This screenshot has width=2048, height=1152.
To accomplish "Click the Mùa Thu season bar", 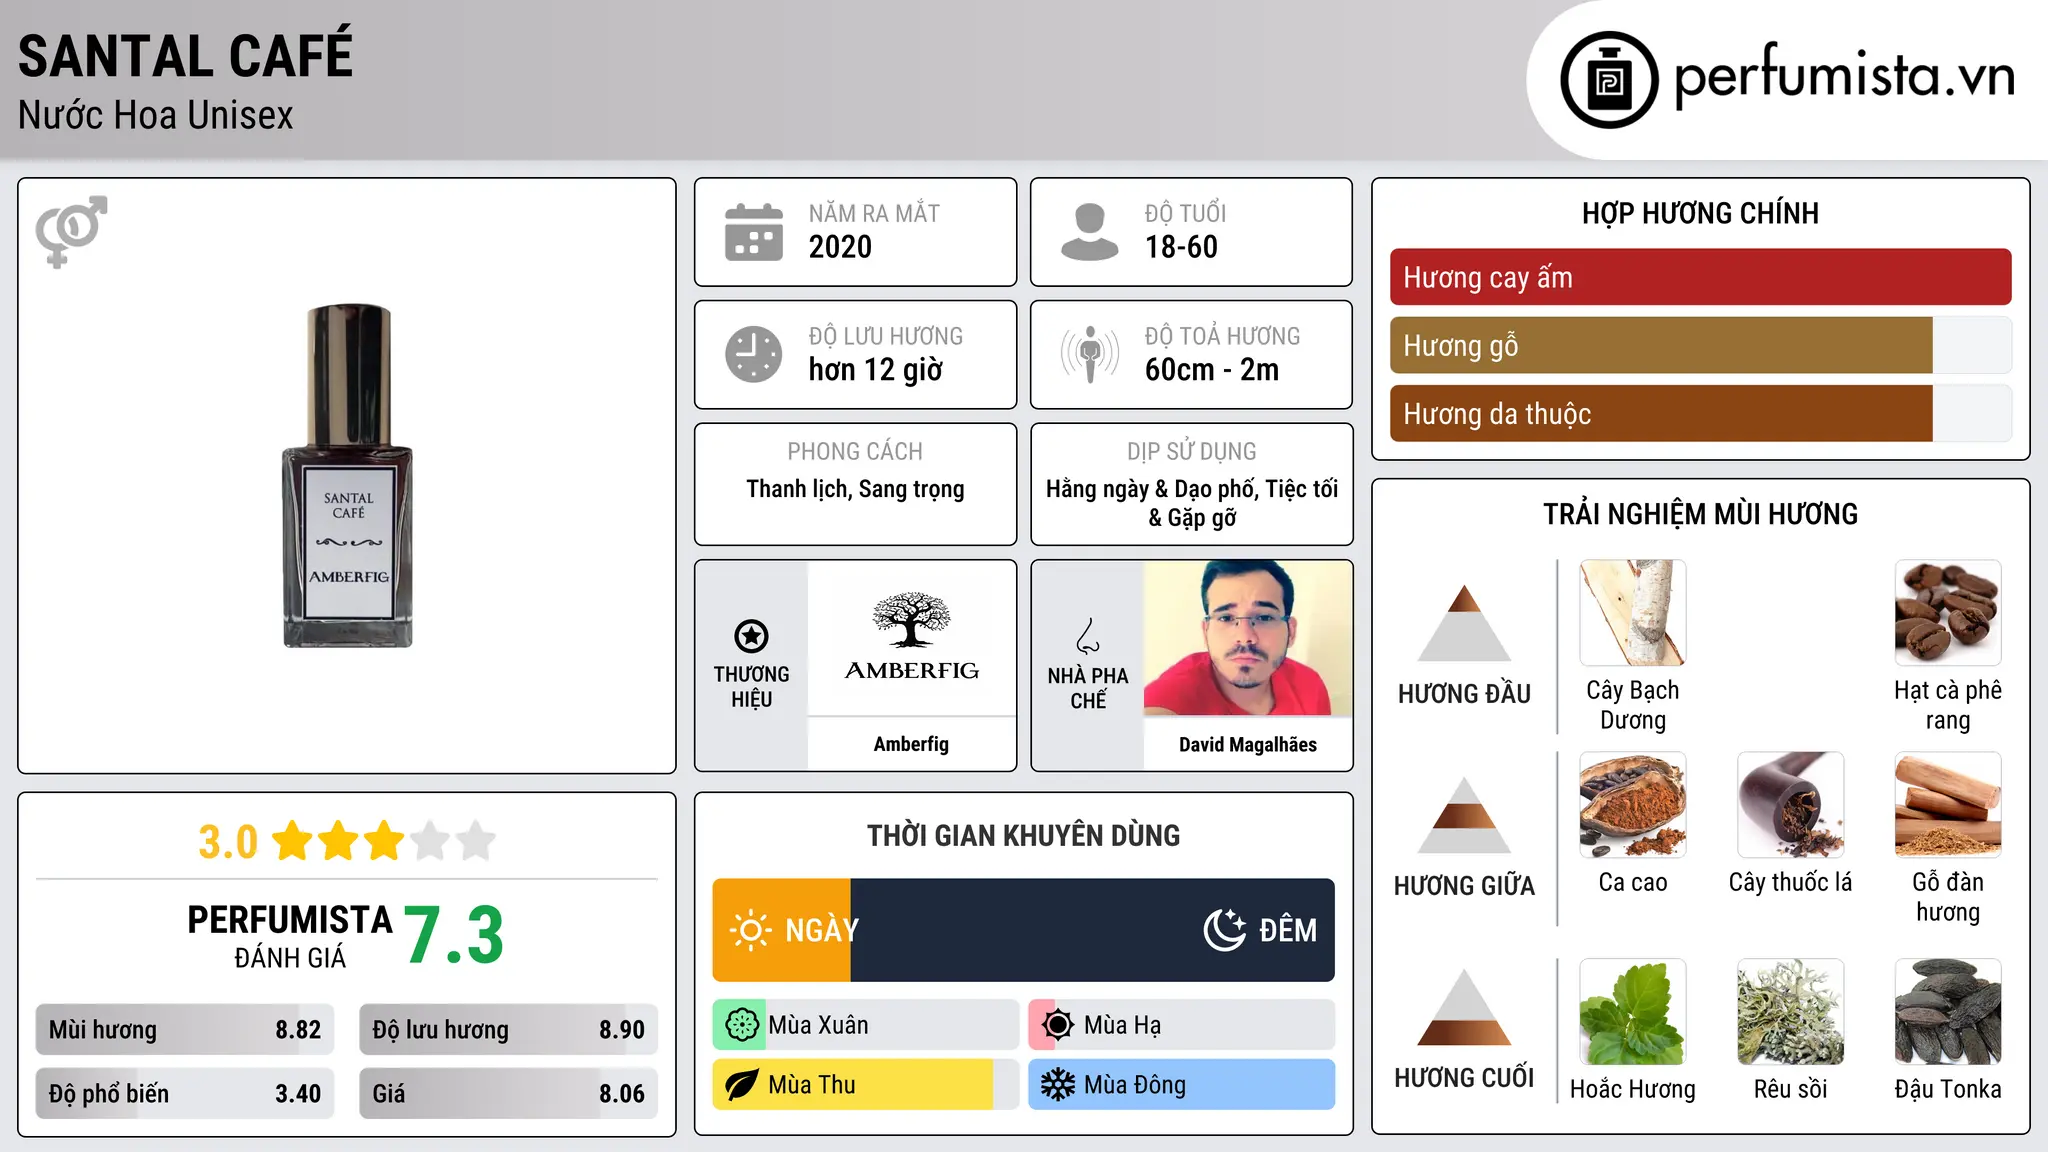I will [x=866, y=1085].
